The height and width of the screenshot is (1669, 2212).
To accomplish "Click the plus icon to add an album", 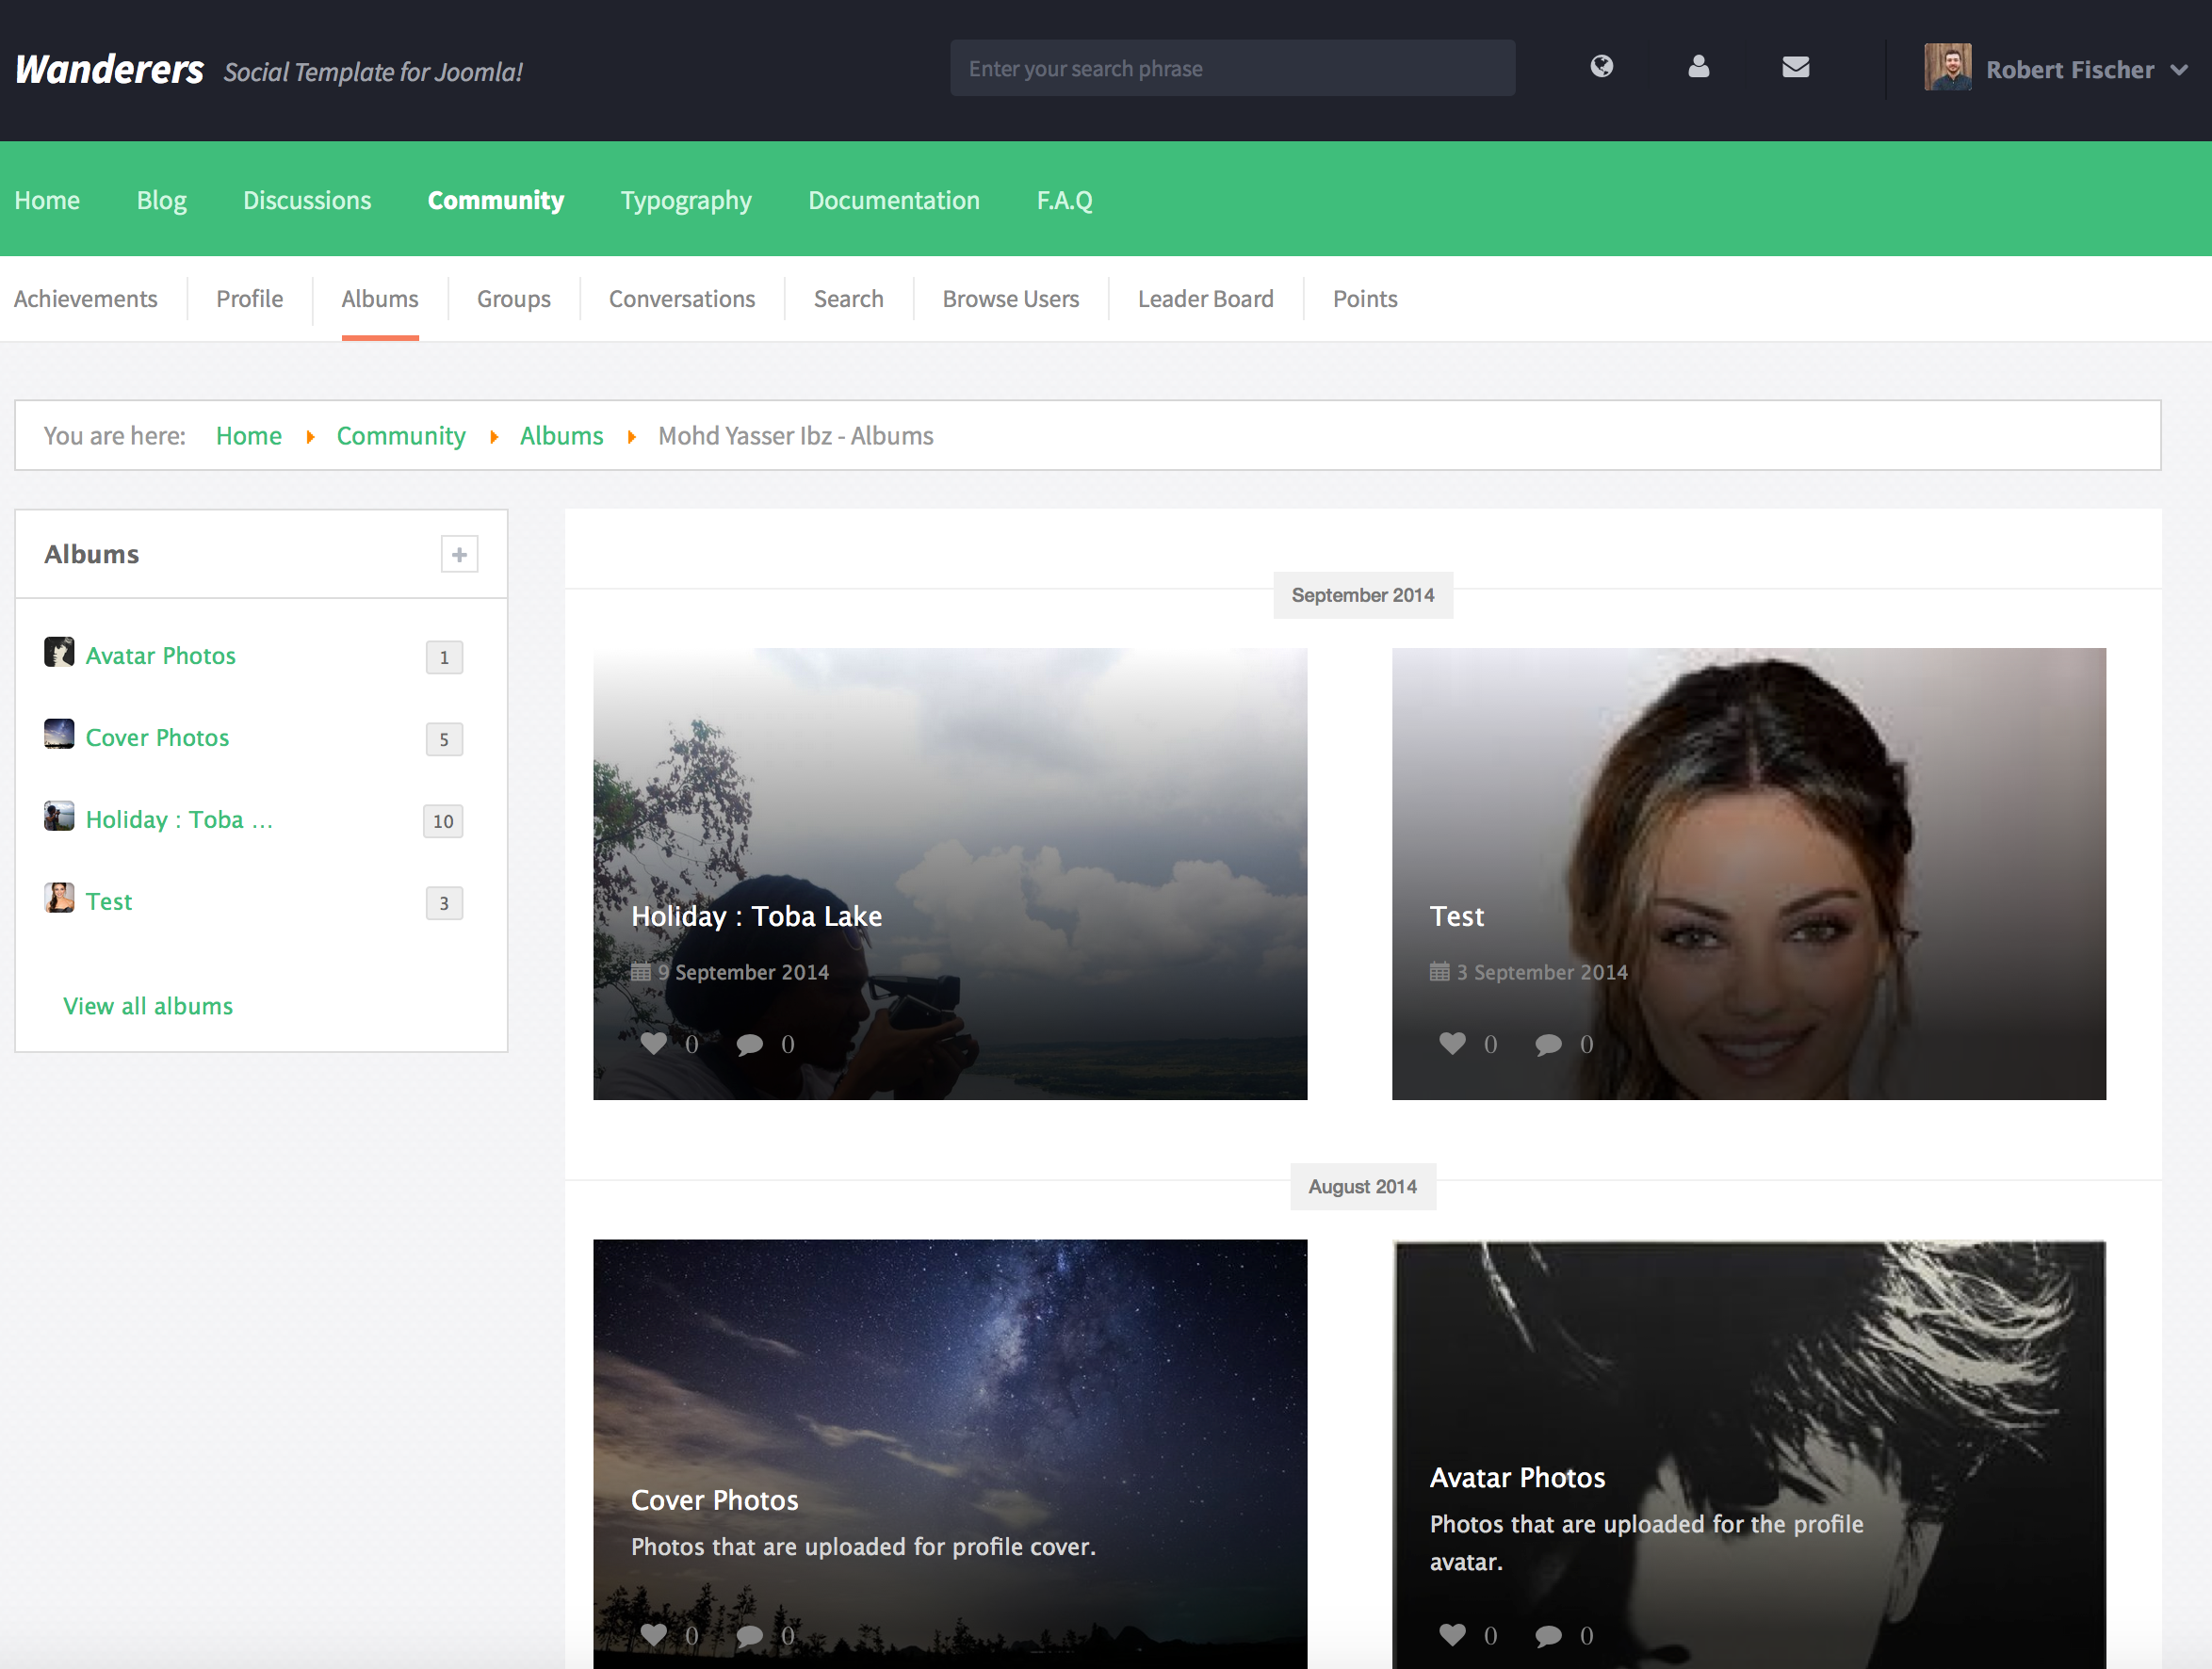I will [x=459, y=554].
